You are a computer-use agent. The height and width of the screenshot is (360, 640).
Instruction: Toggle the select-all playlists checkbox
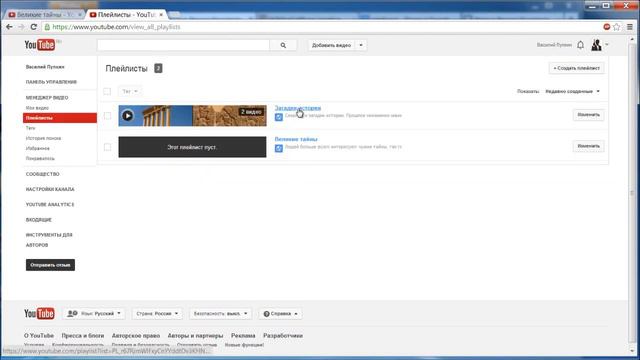(107, 91)
